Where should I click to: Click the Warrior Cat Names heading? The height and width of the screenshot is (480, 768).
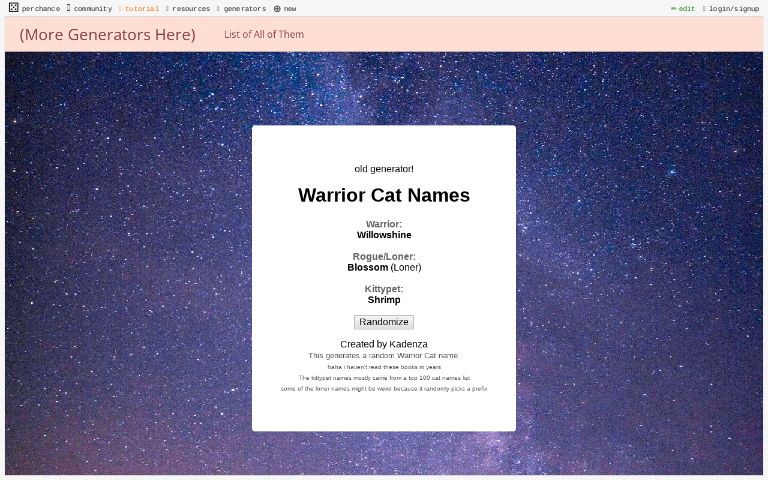[383, 195]
